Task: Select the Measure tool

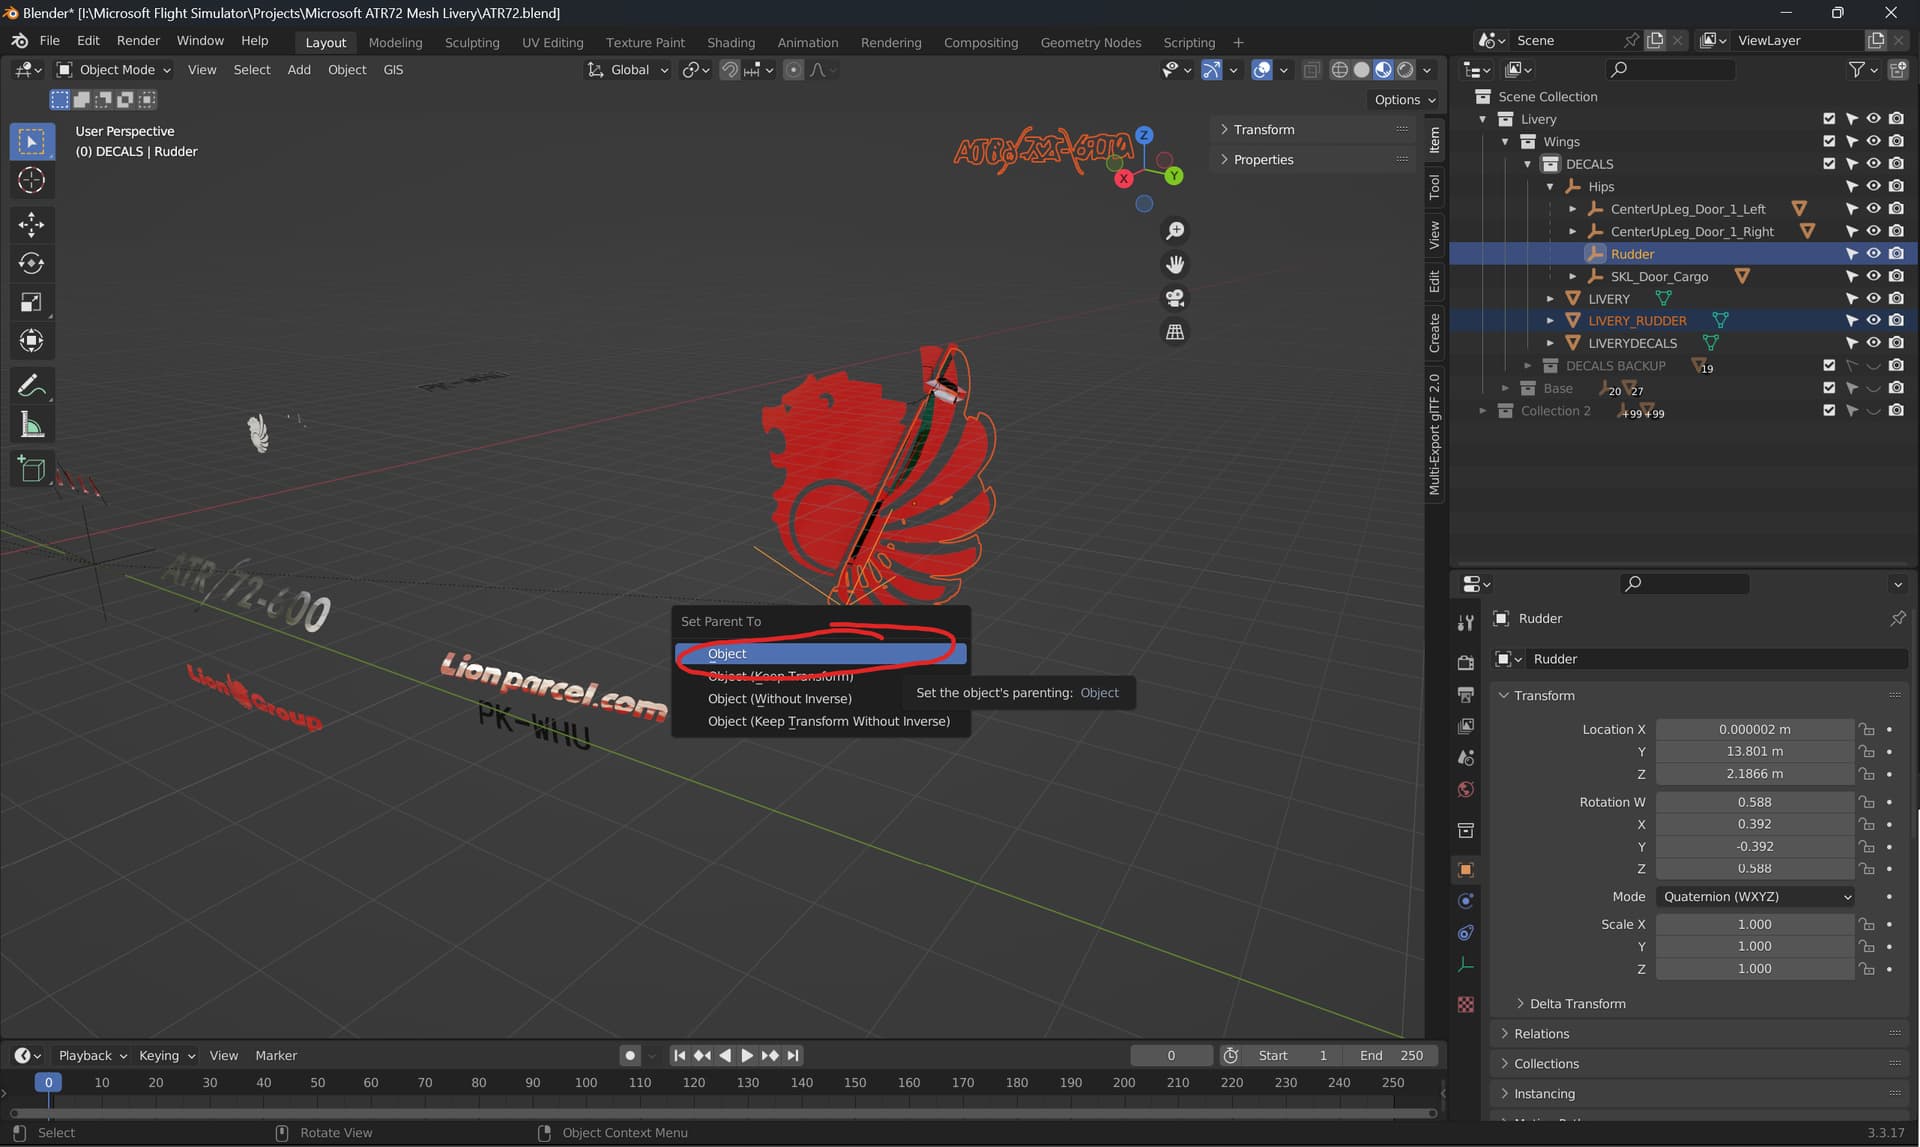Action: [x=32, y=424]
